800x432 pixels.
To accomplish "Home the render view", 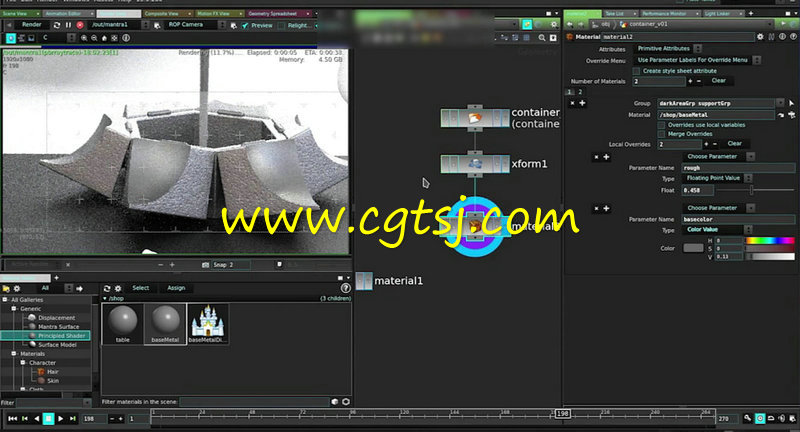I will (x=105, y=38).
